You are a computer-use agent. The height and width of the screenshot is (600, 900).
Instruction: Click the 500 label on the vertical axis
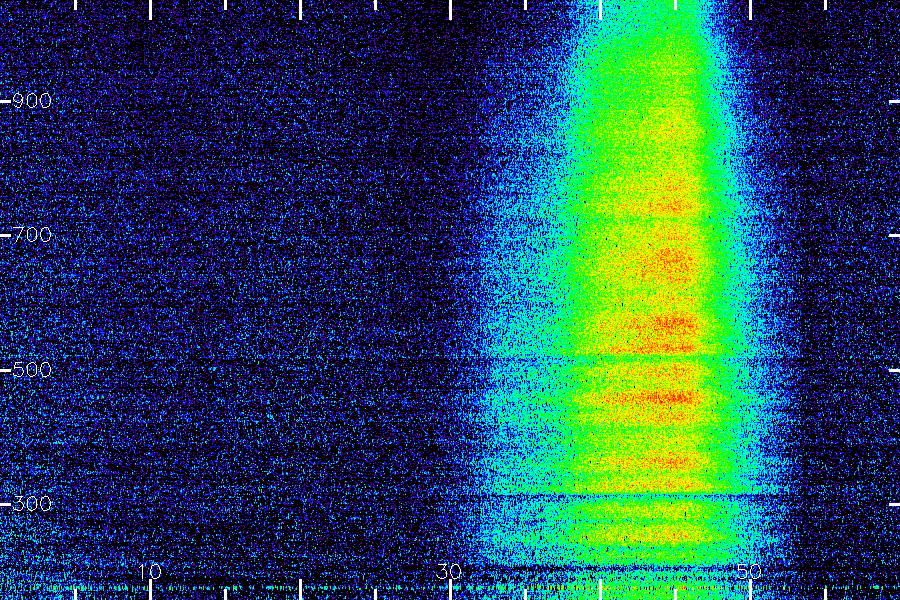tap(32, 369)
